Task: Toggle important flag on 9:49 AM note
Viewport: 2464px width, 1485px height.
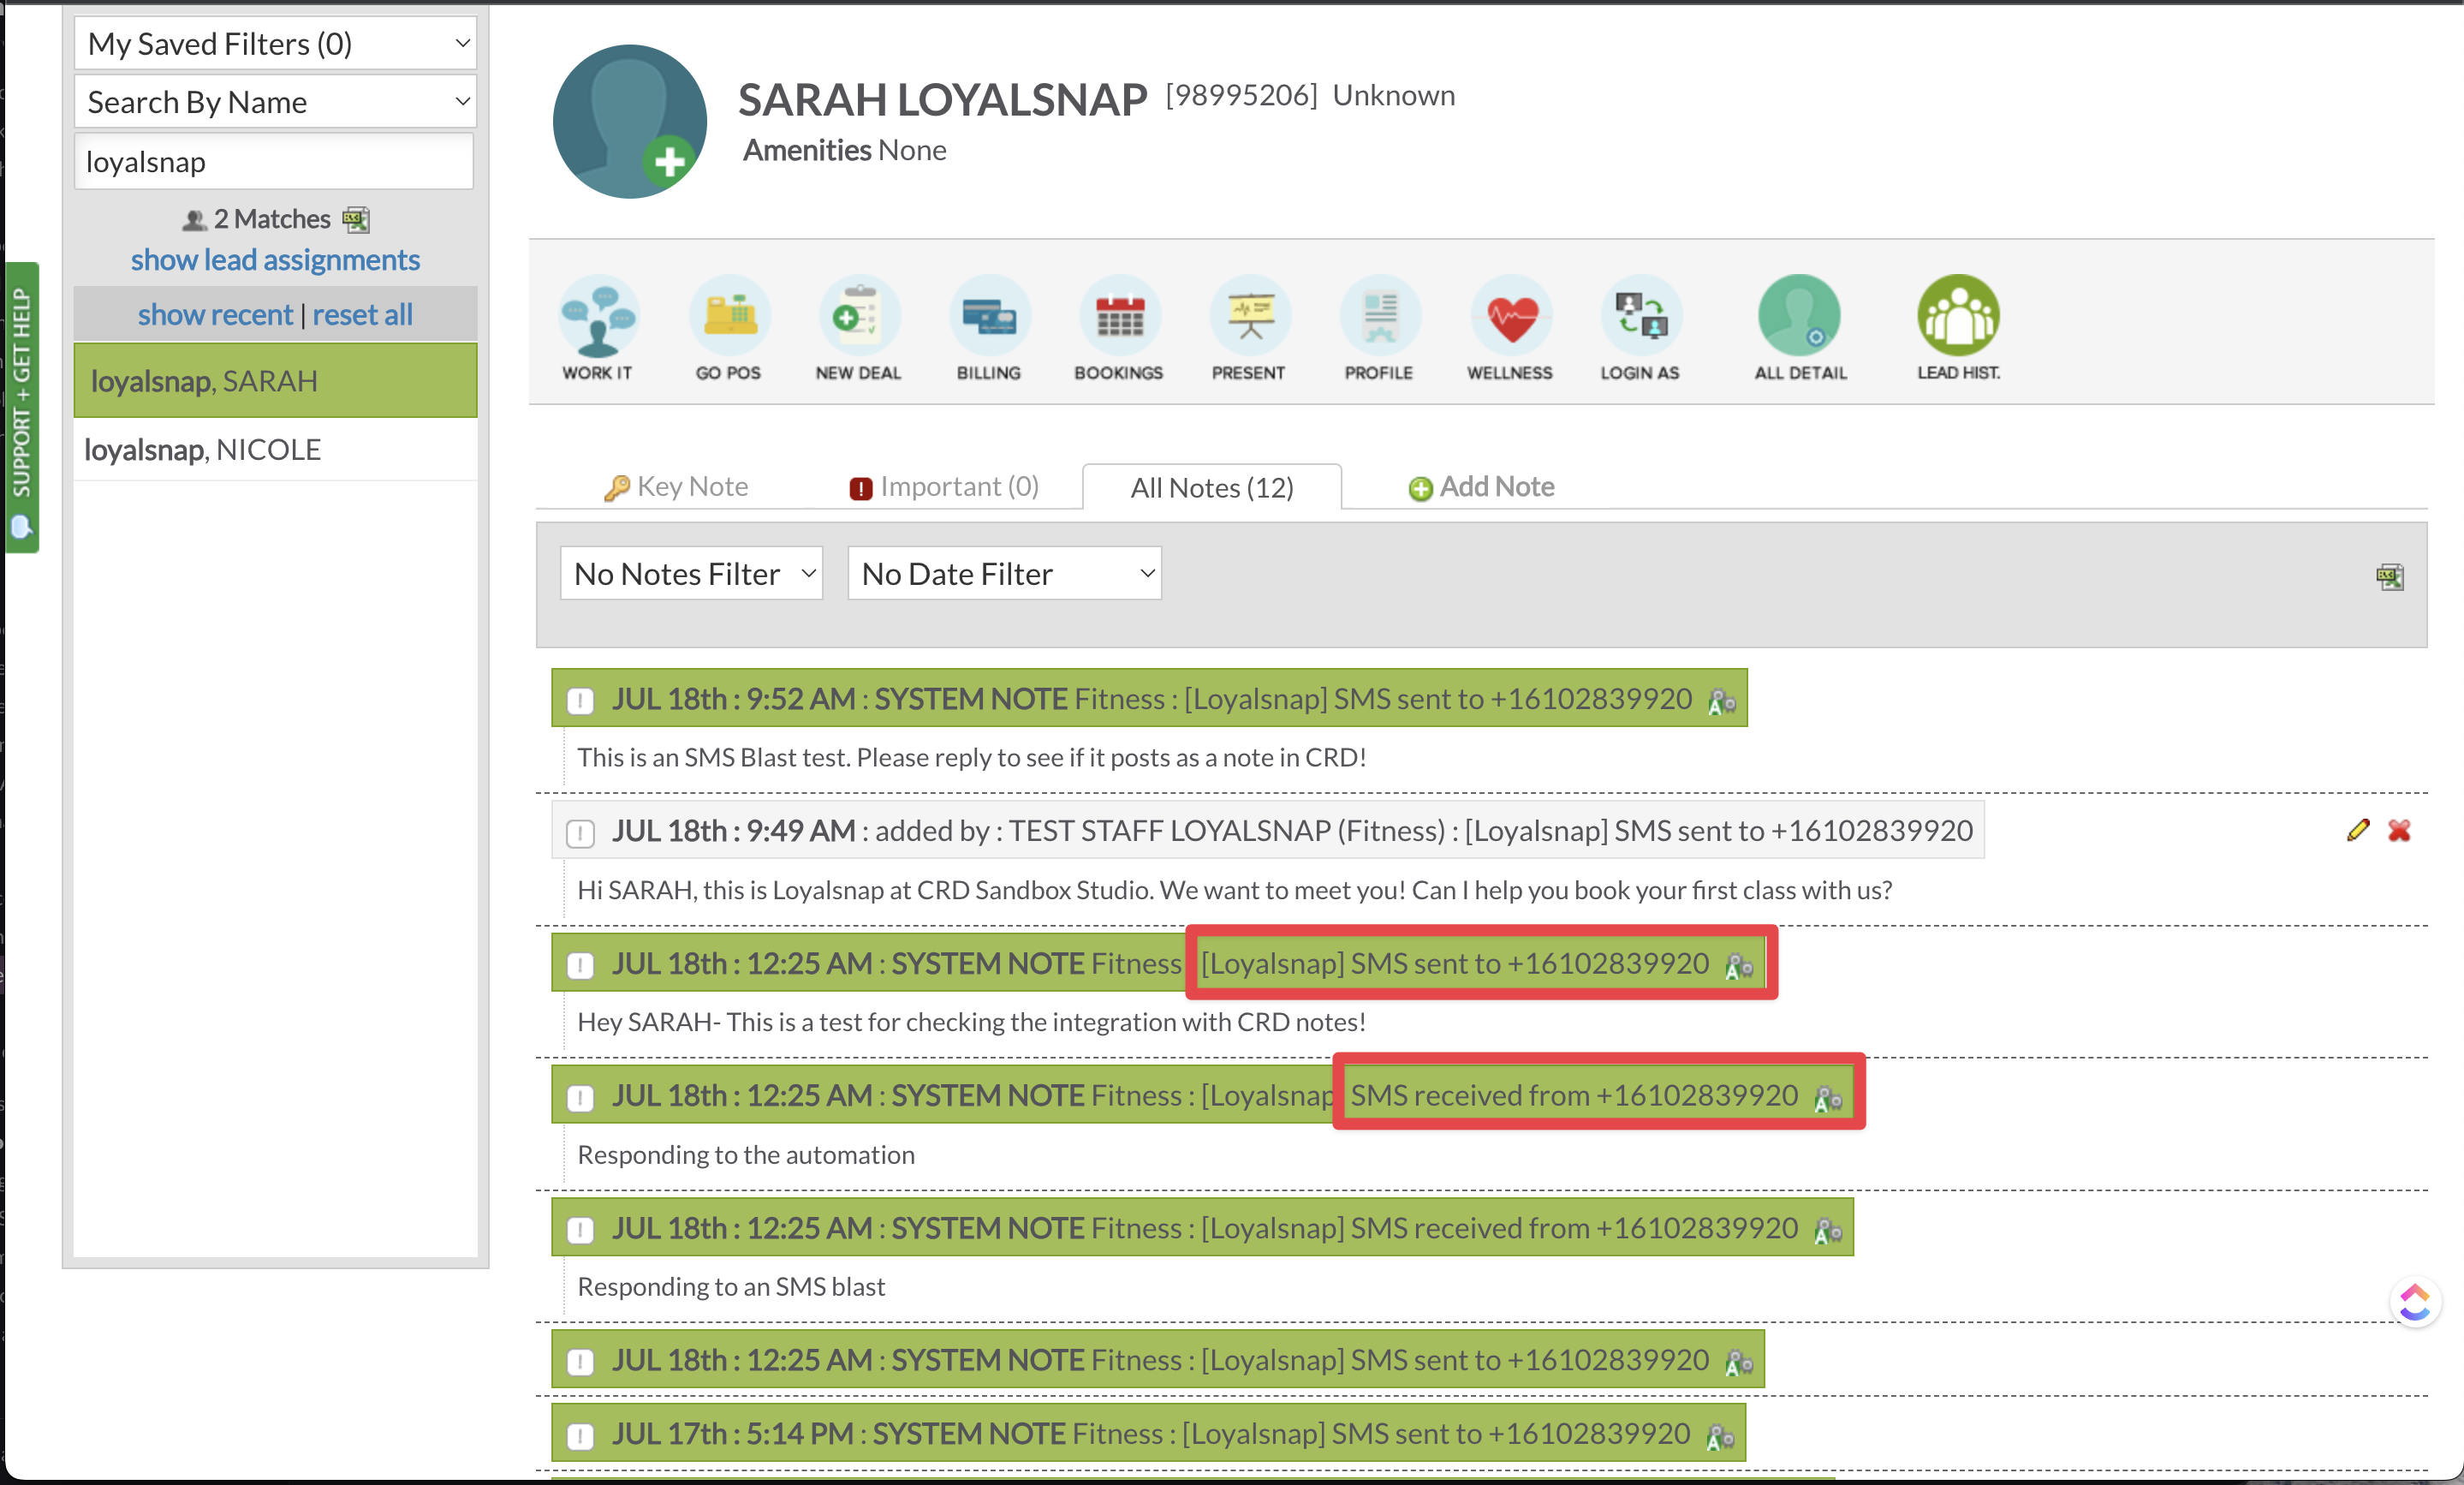Action: 581,832
